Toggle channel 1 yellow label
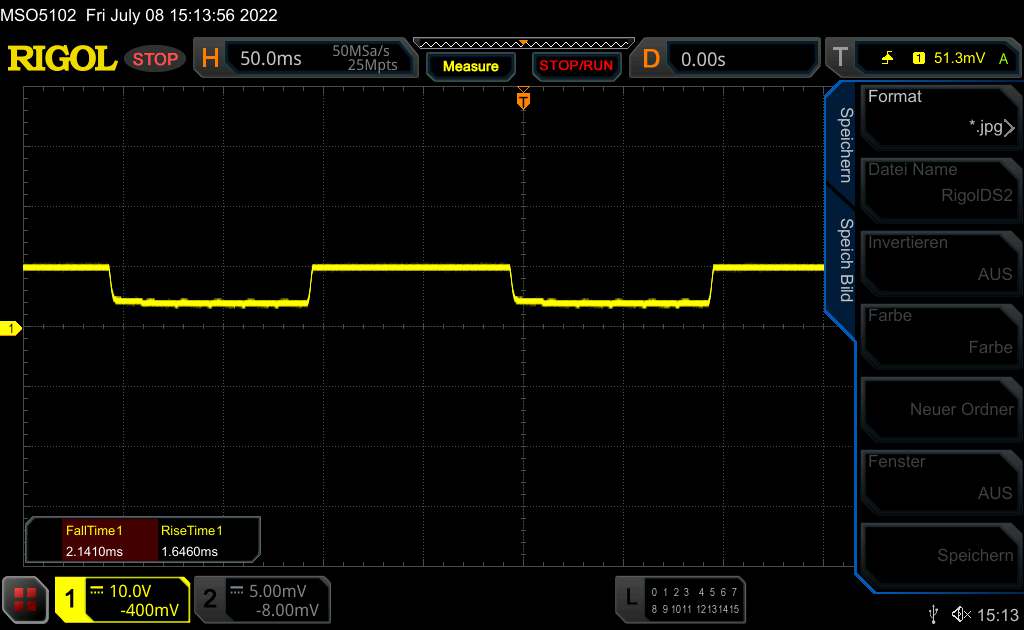This screenshot has height=630, width=1024. point(71,599)
